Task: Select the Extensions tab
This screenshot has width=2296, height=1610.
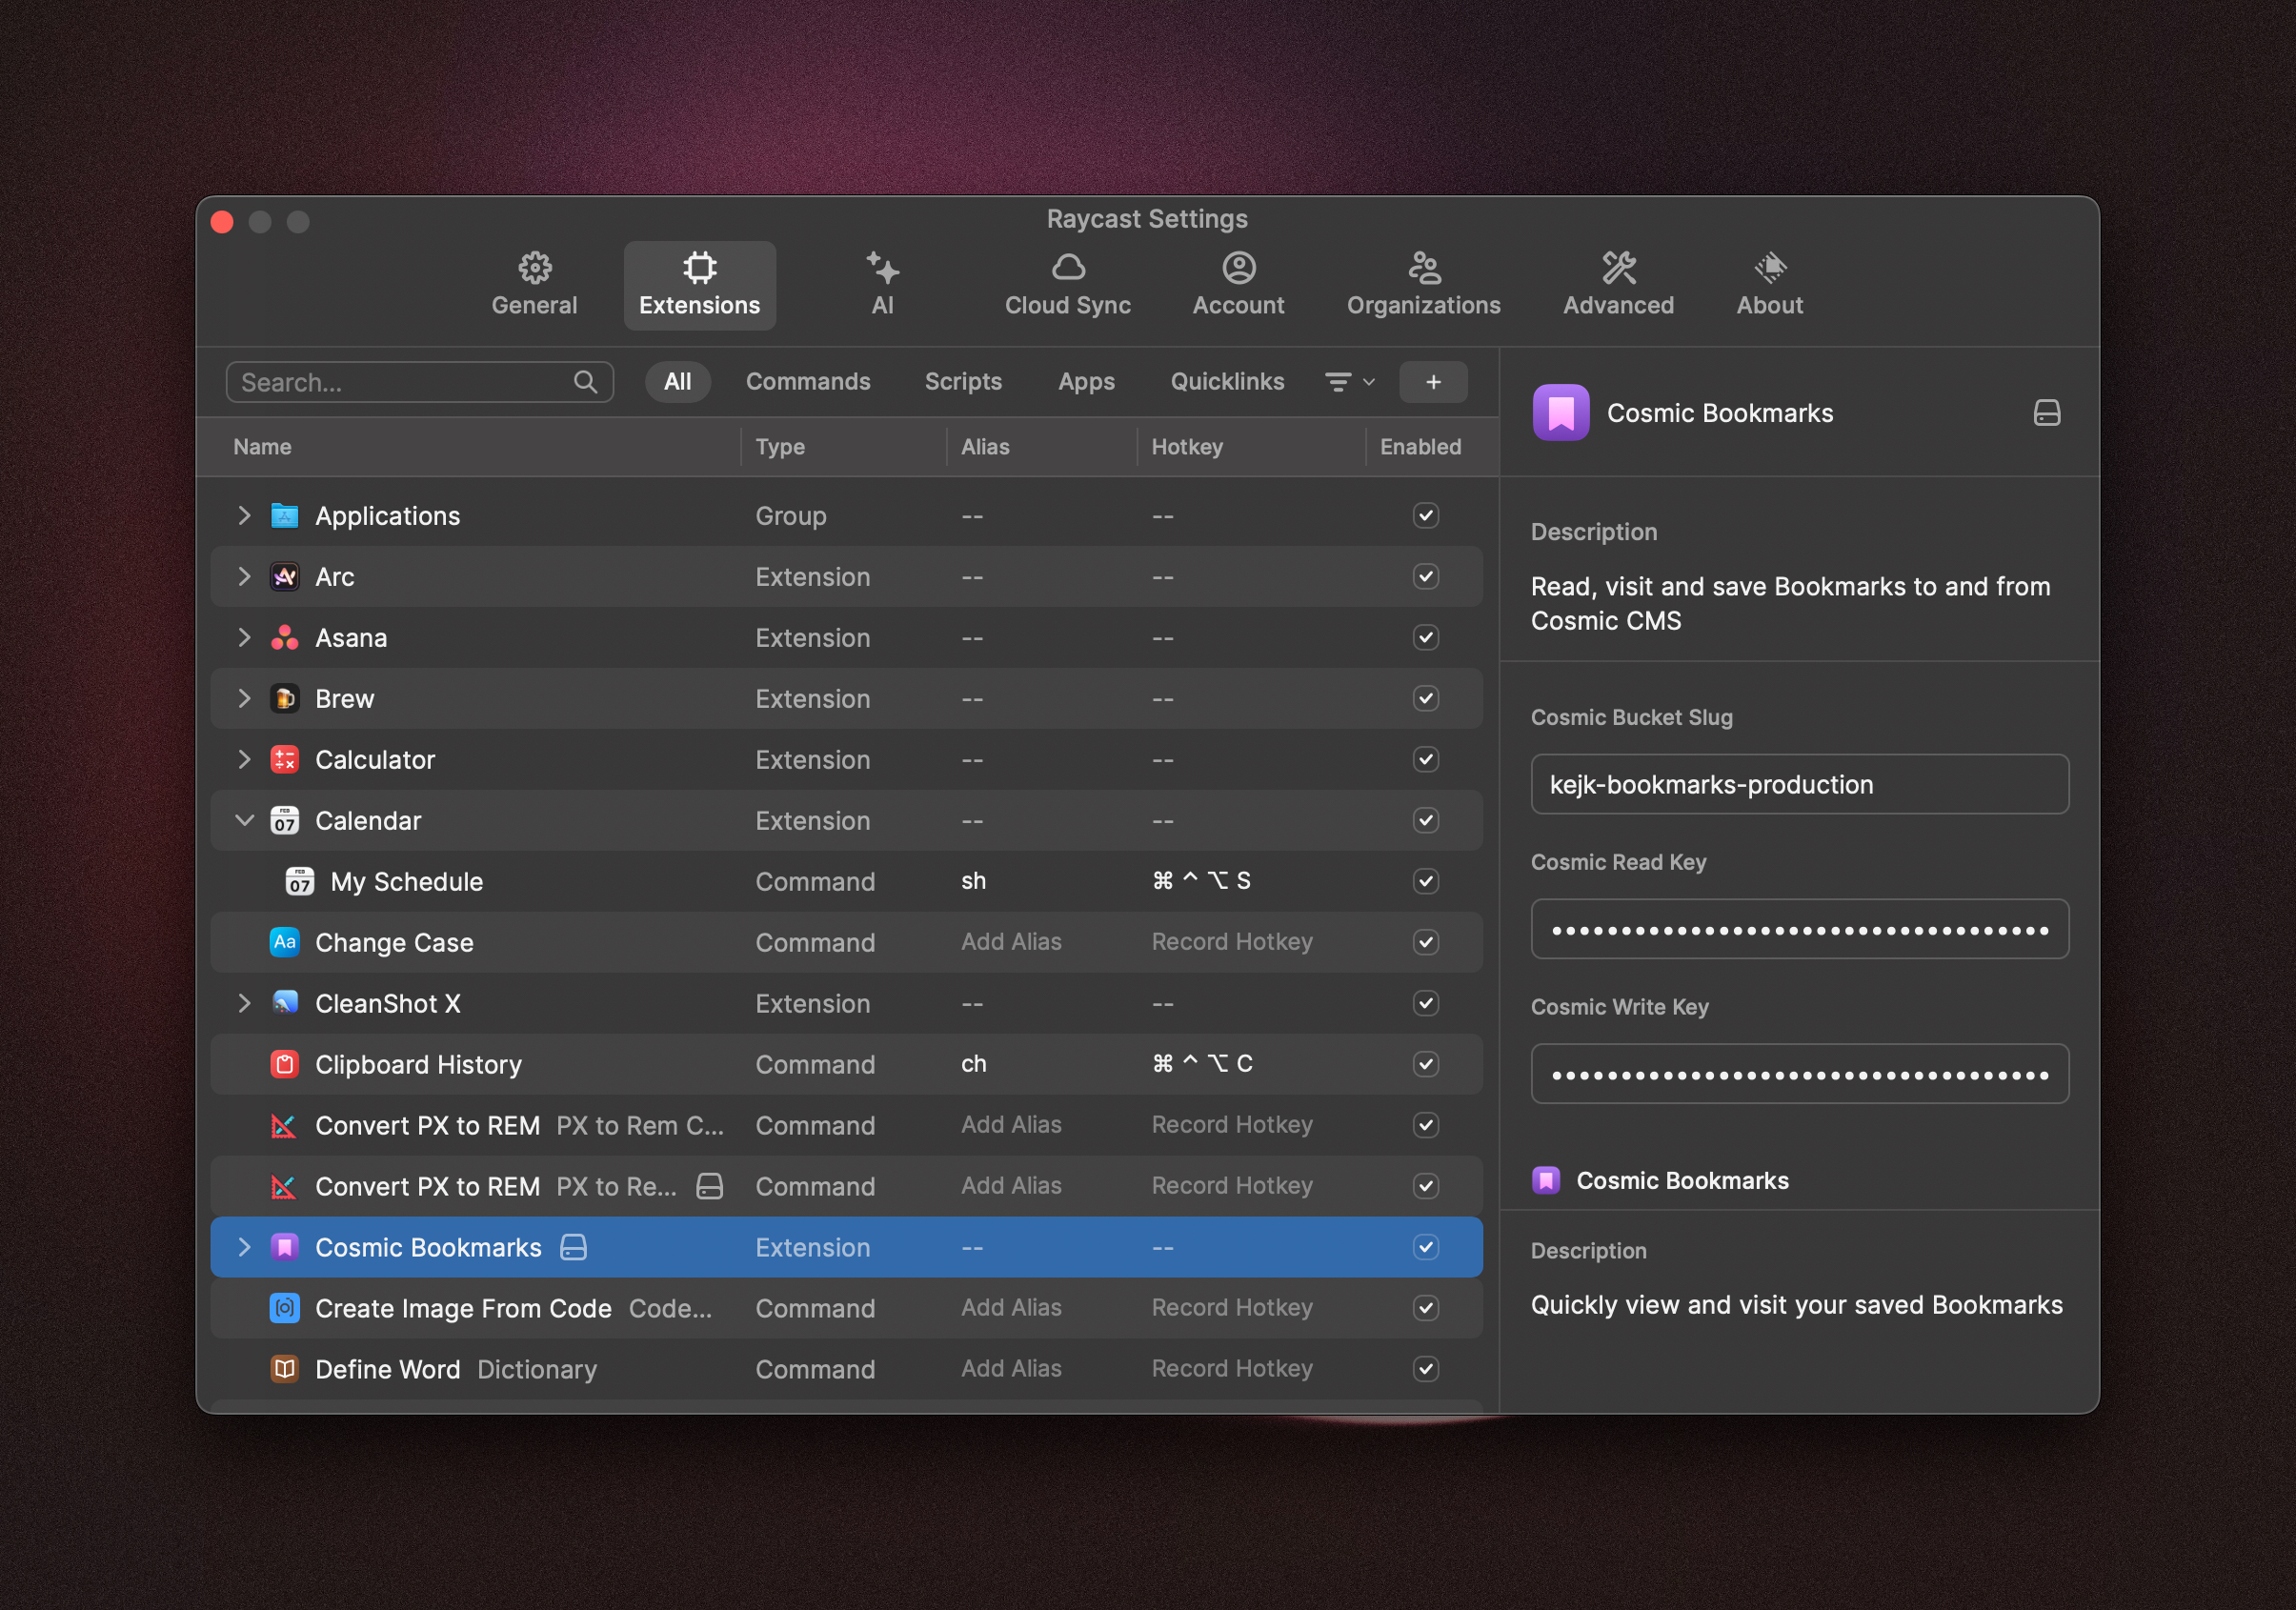Action: (699, 285)
